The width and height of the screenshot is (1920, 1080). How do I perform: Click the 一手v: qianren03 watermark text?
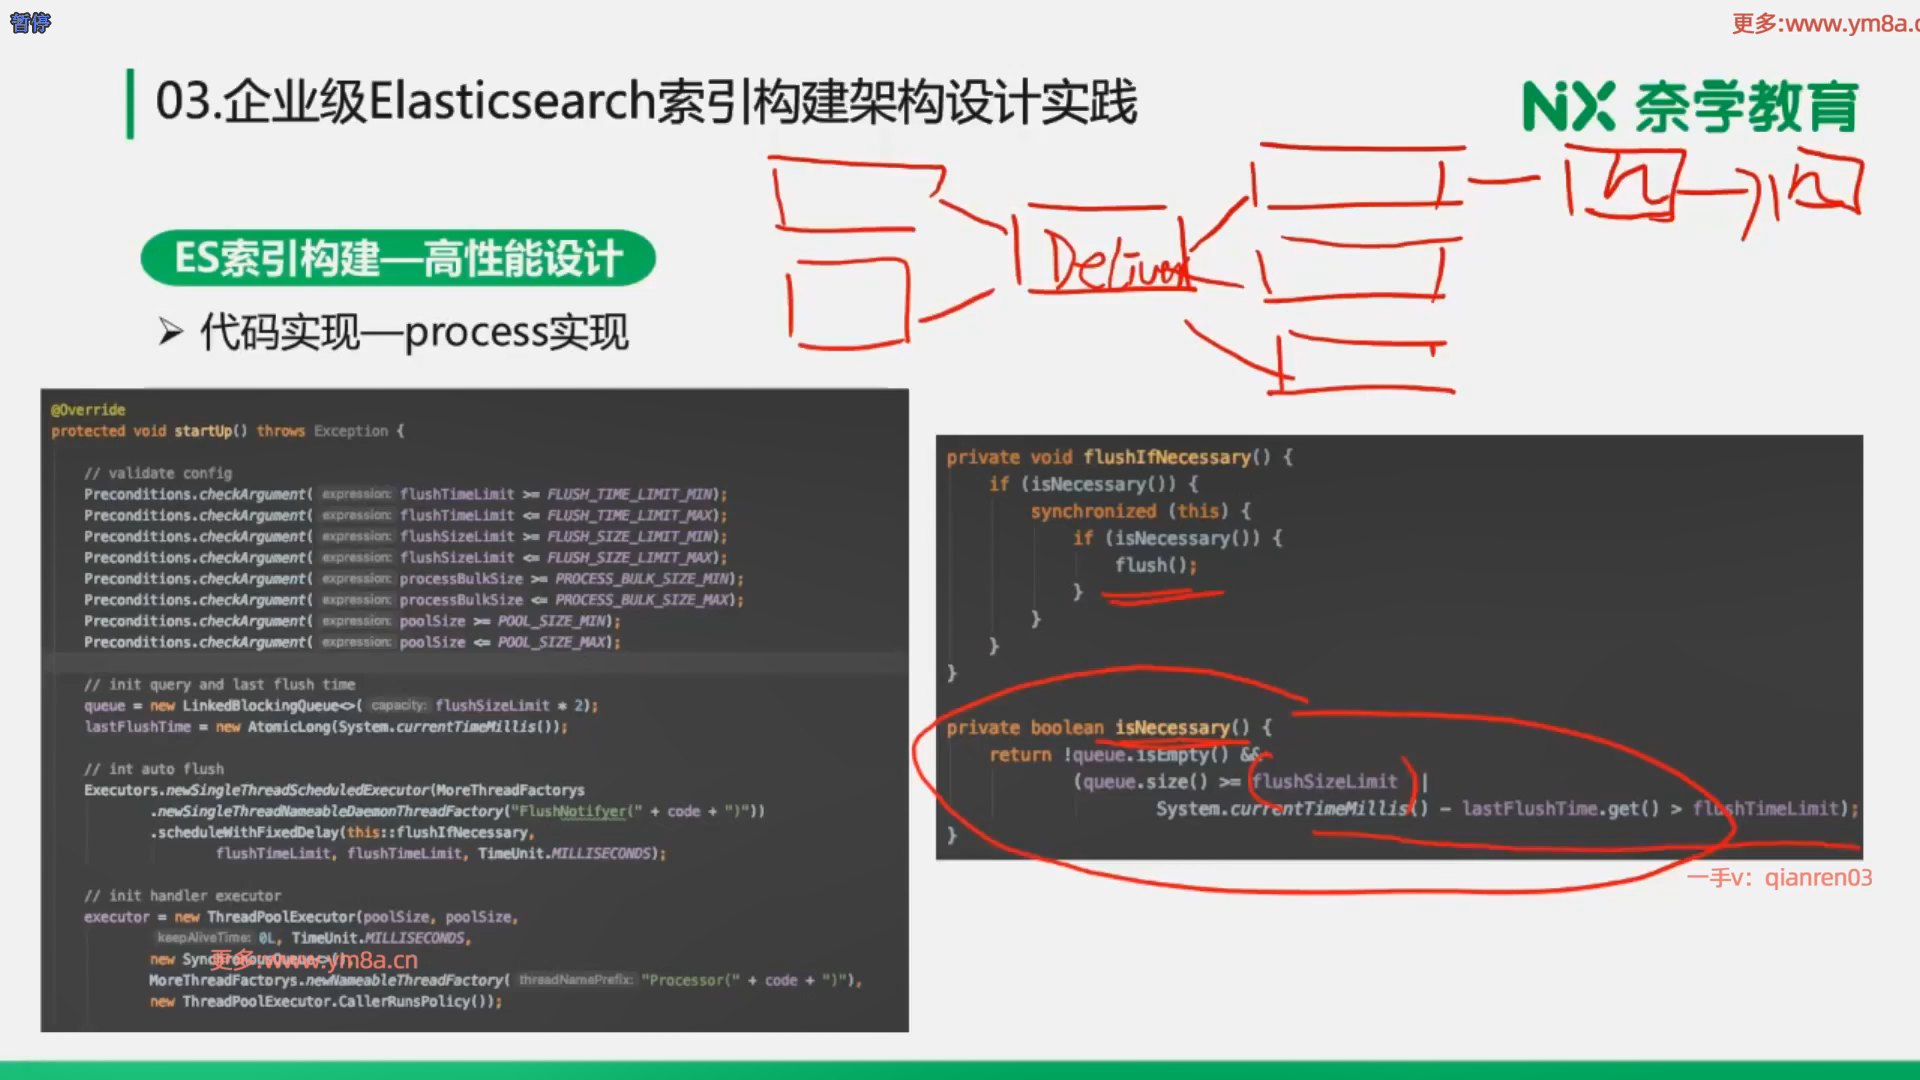click(x=1779, y=877)
